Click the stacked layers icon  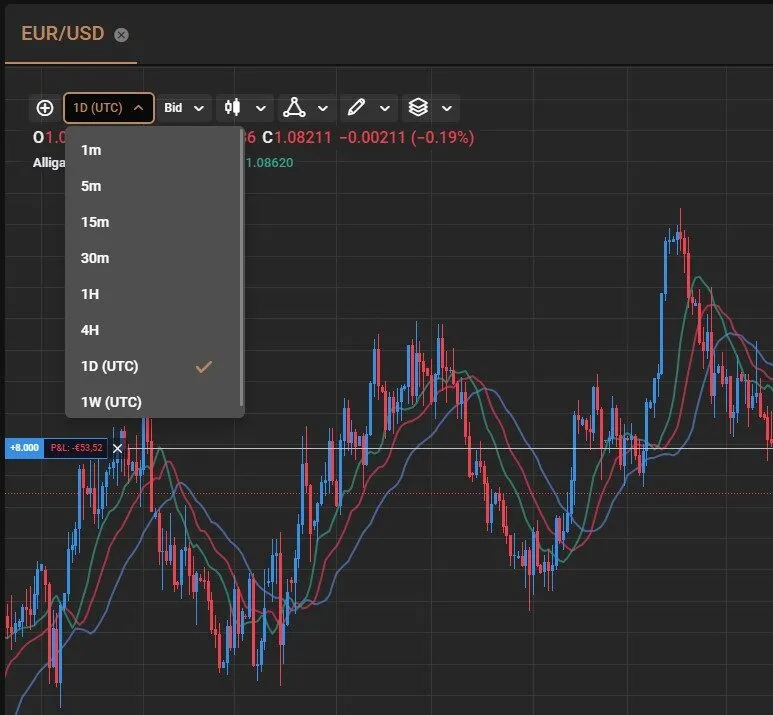point(417,108)
